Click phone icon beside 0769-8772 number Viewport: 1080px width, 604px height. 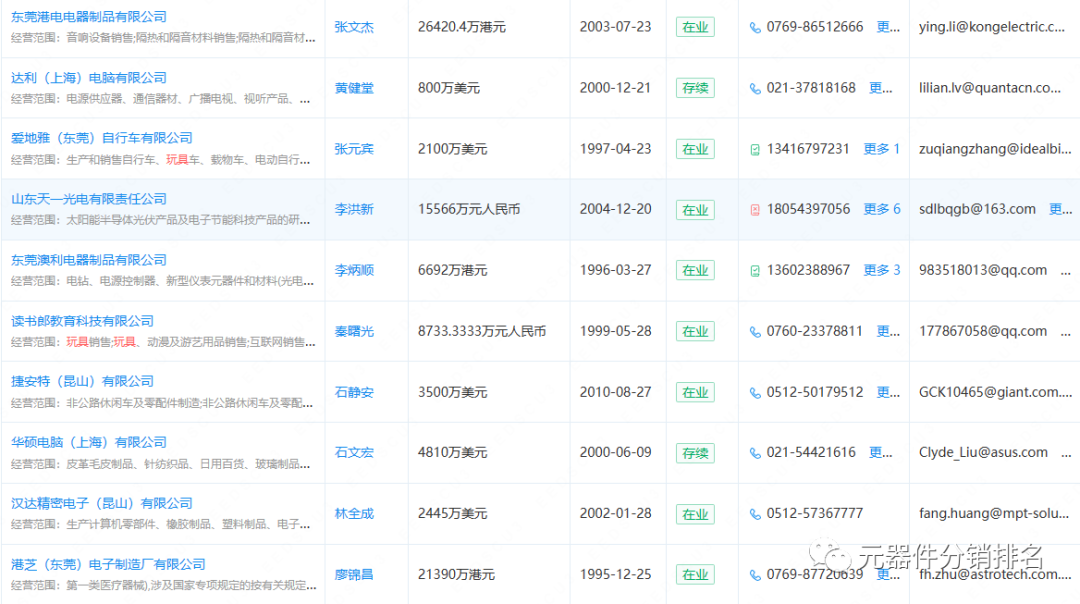(x=755, y=575)
